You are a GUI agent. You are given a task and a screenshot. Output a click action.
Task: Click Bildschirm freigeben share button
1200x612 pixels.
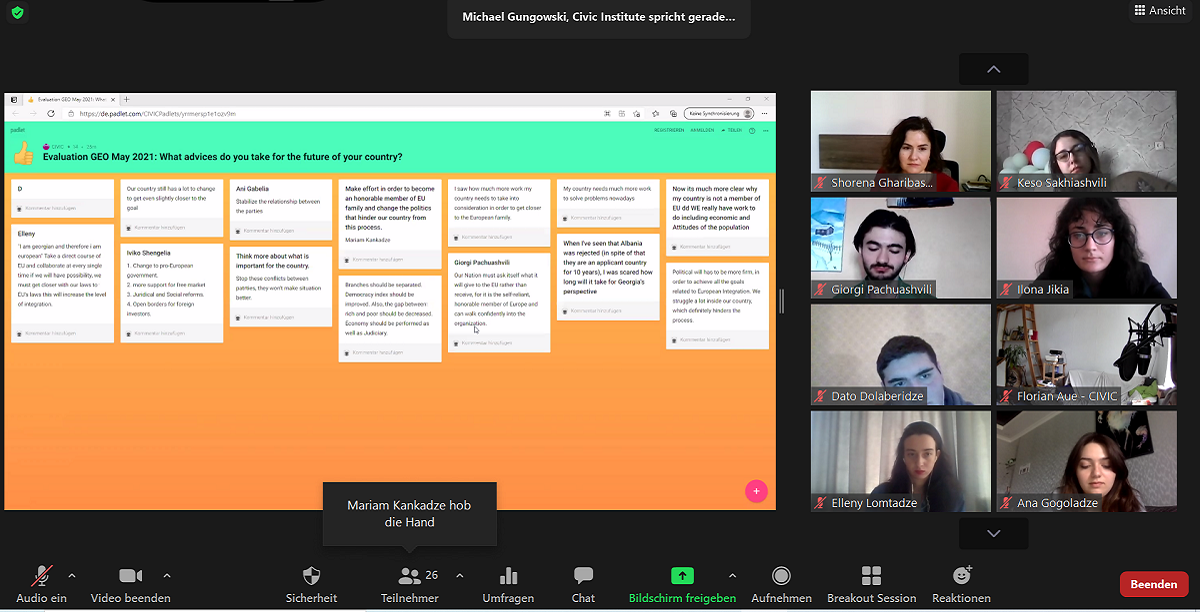(x=682, y=577)
